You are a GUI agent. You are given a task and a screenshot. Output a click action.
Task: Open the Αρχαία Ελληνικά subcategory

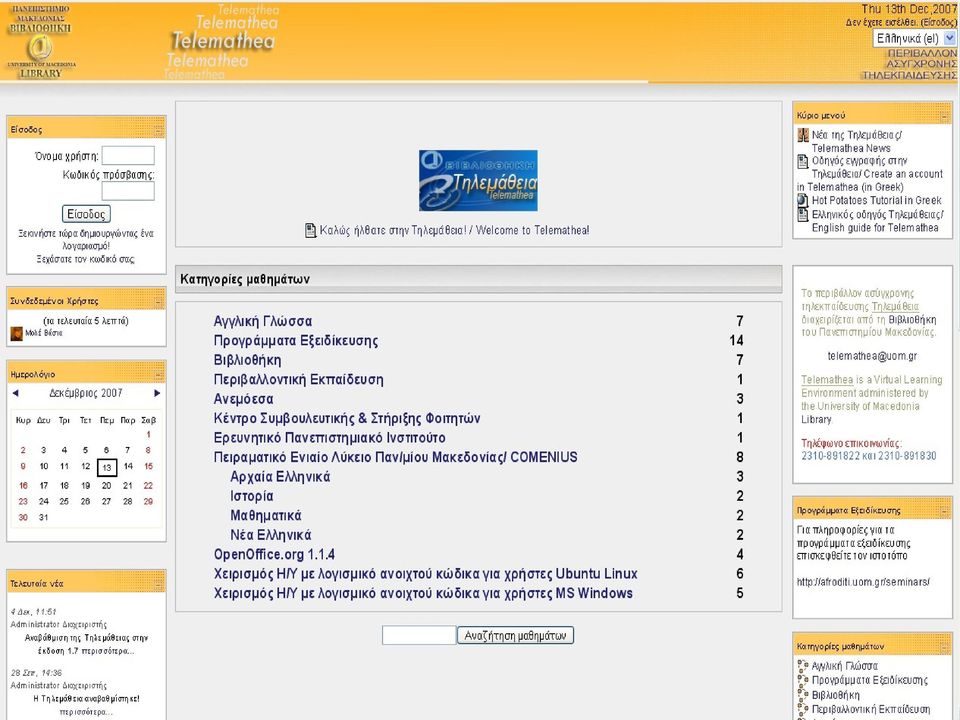tap(280, 477)
